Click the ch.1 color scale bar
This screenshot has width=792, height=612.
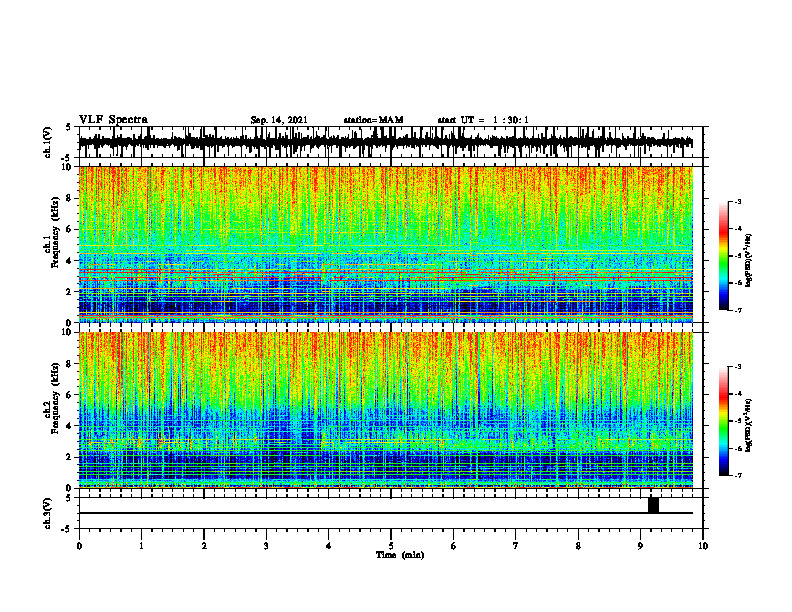click(x=723, y=255)
